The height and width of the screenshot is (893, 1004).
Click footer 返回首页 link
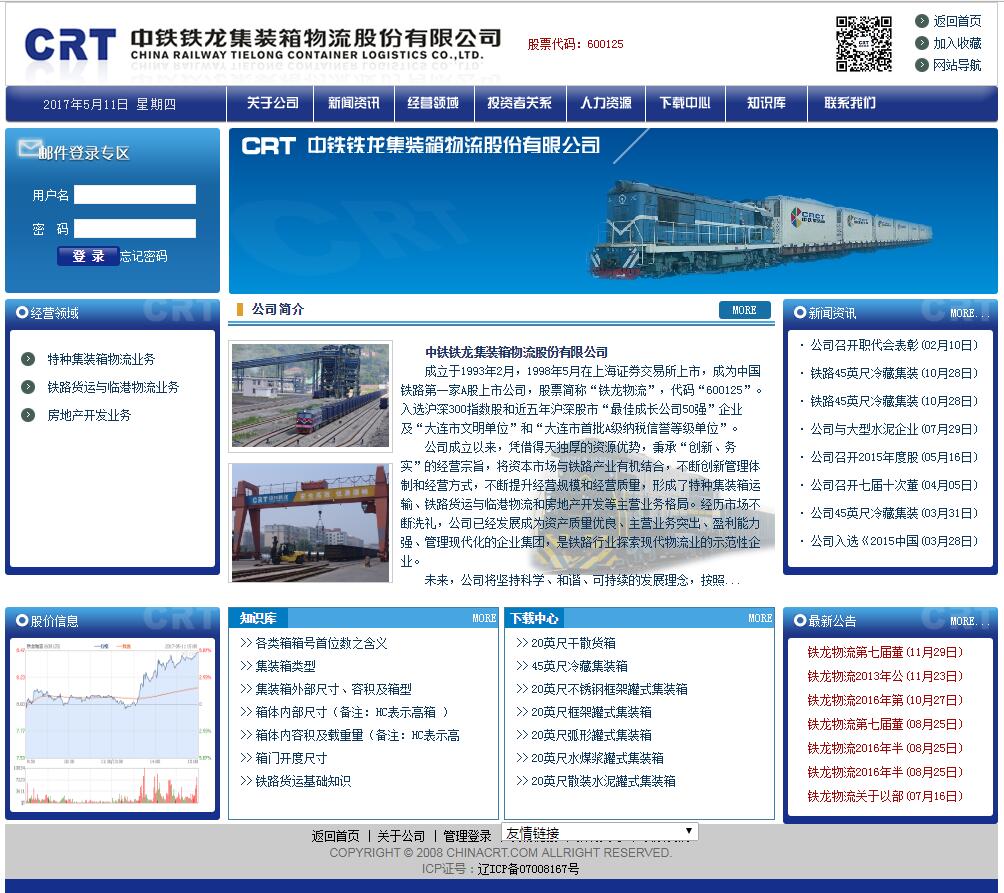click(x=336, y=836)
